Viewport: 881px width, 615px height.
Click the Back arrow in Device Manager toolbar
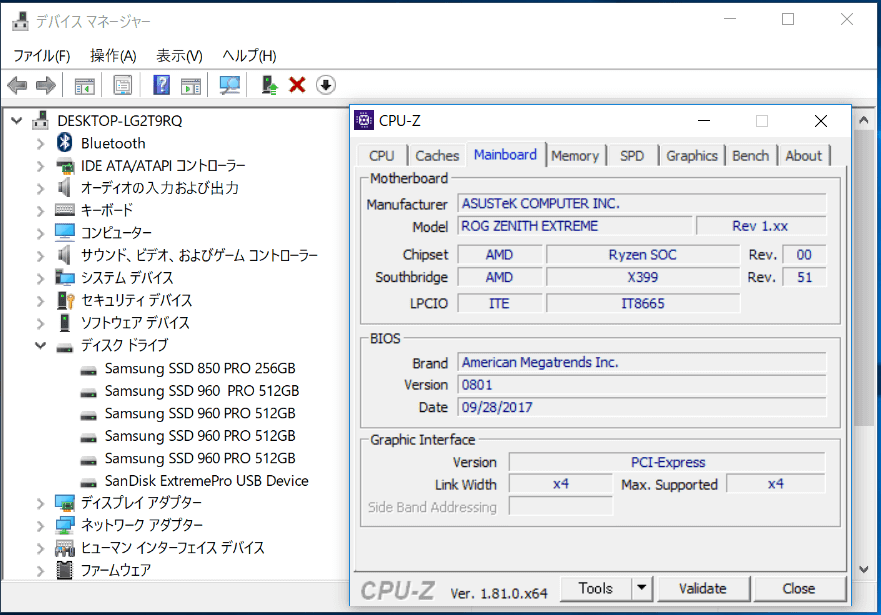pyautogui.click(x=17, y=85)
